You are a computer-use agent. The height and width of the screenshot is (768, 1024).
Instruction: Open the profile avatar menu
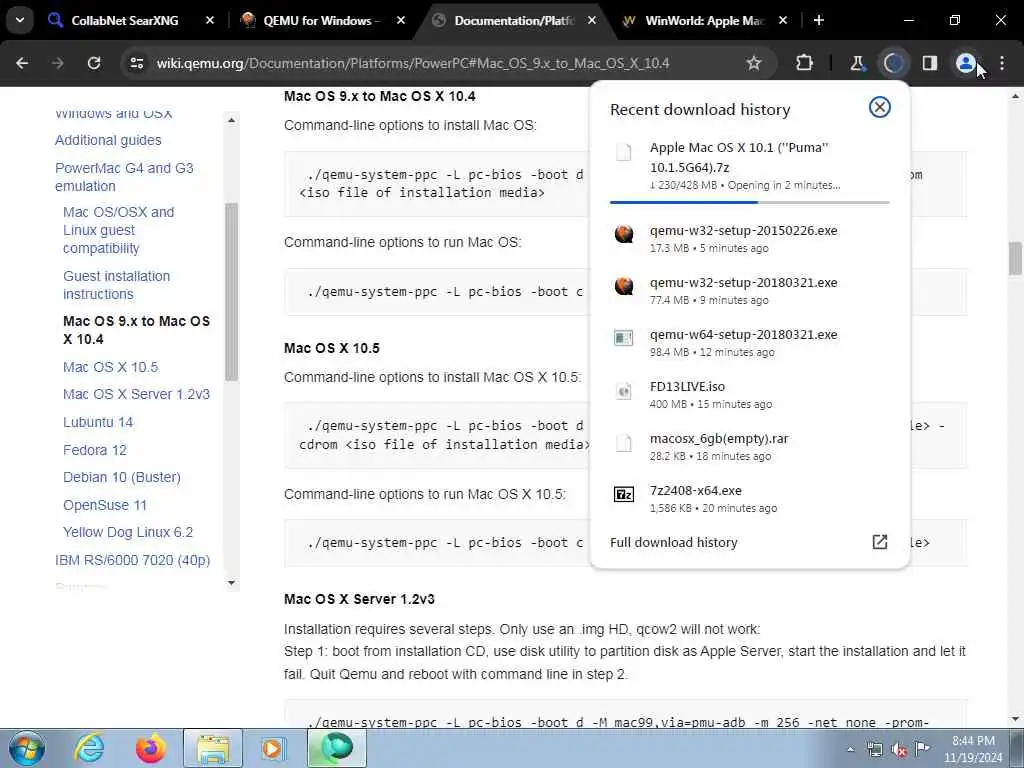tap(965, 63)
